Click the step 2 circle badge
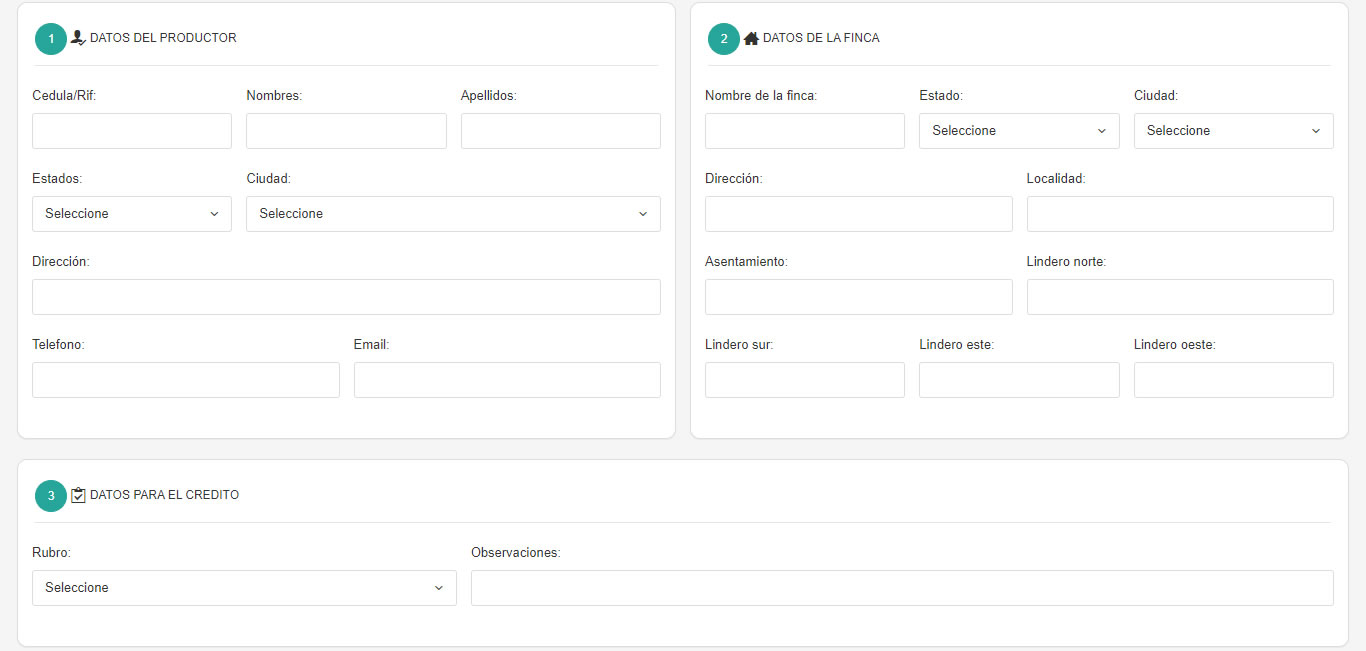This screenshot has width=1366, height=651. pos(724,38)
